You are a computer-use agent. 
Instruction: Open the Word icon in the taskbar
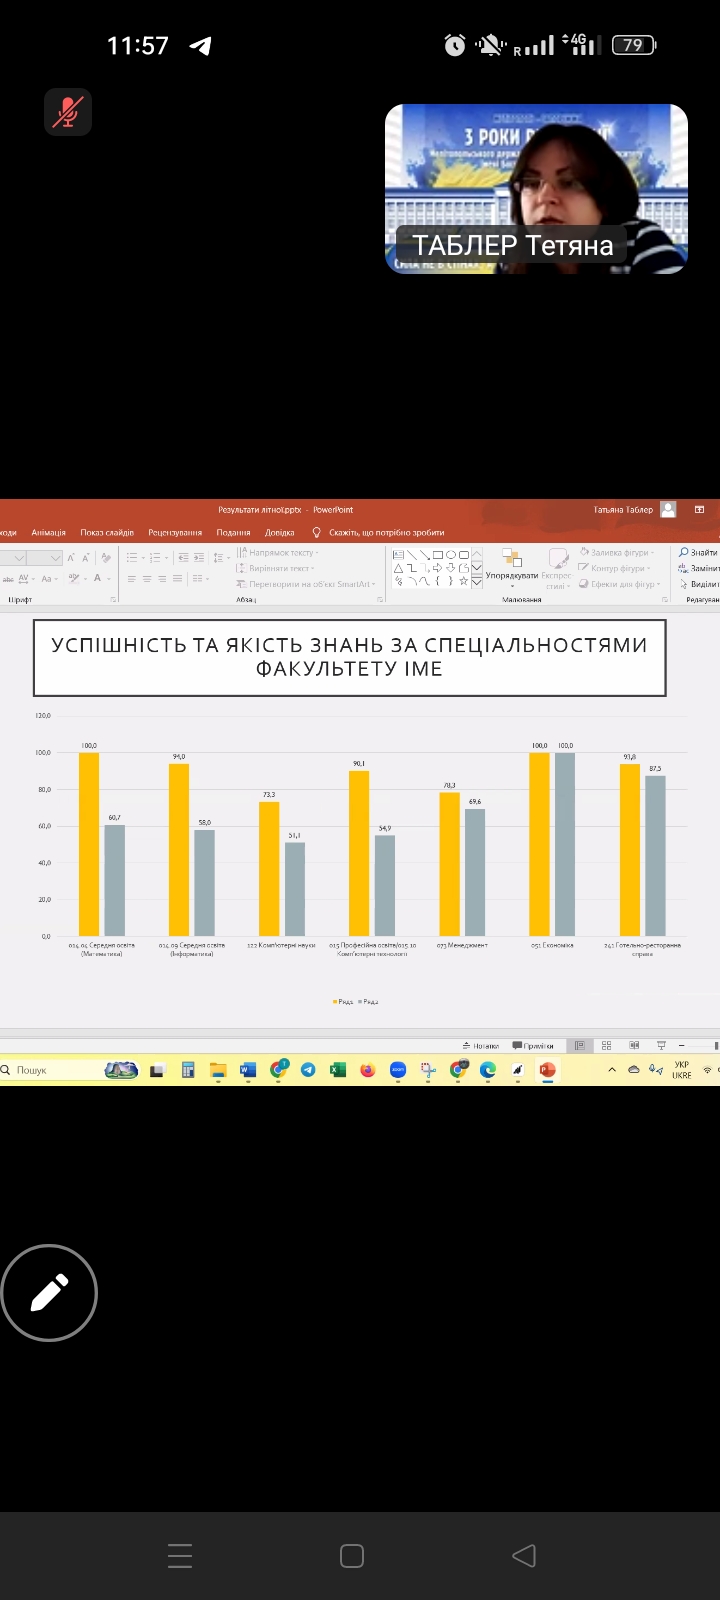click(247, 1070)
